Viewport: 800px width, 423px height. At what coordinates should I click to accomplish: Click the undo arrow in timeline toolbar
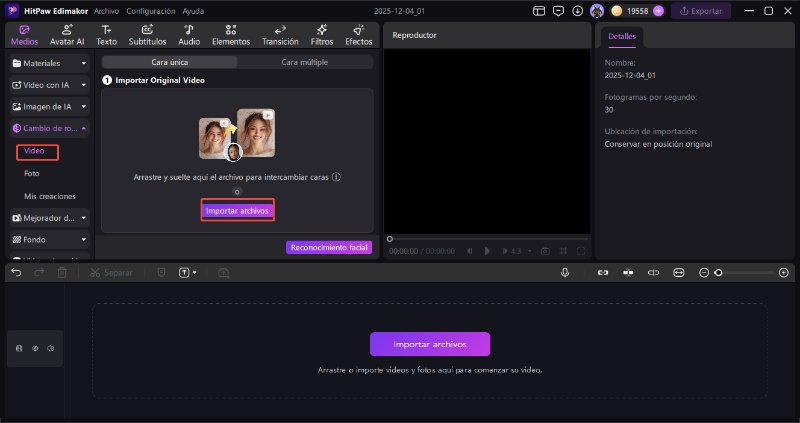point(16,272)
